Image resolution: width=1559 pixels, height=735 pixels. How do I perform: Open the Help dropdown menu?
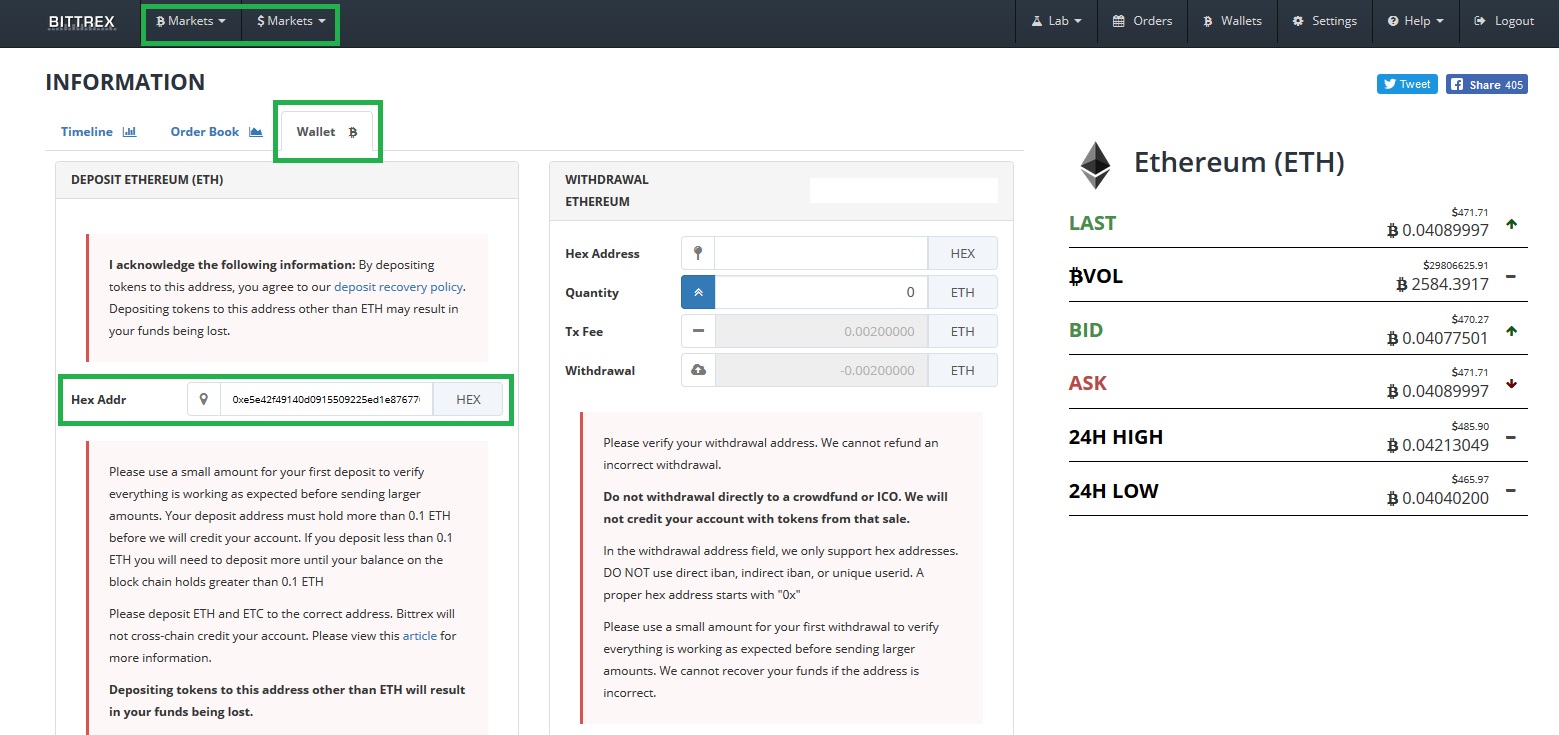tap(1415, 21)
